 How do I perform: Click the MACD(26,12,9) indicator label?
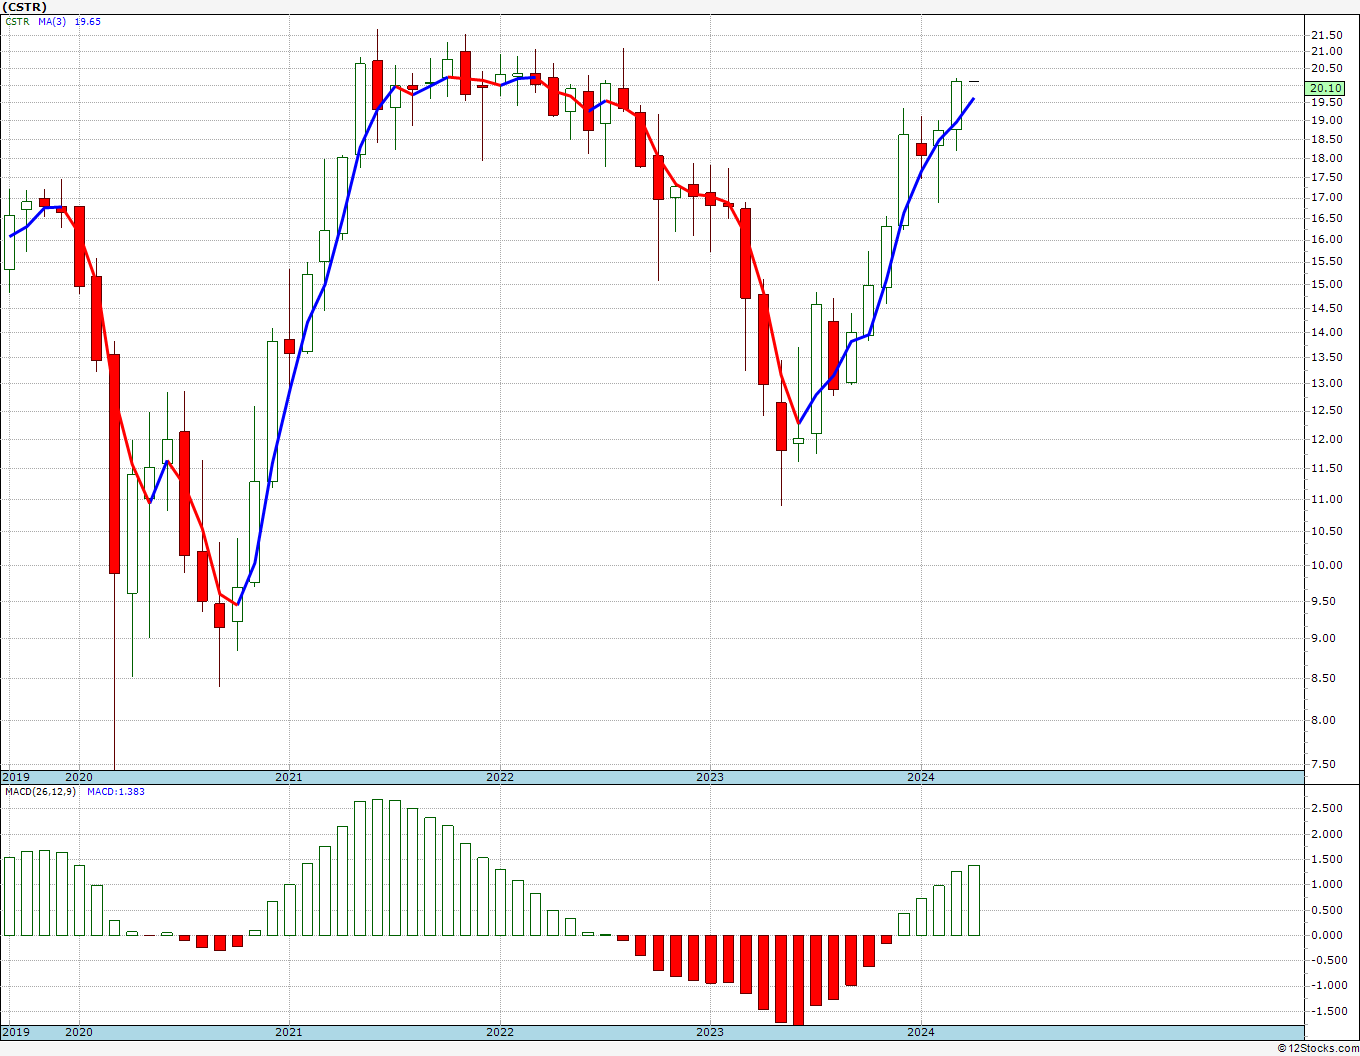coord(39,791)
